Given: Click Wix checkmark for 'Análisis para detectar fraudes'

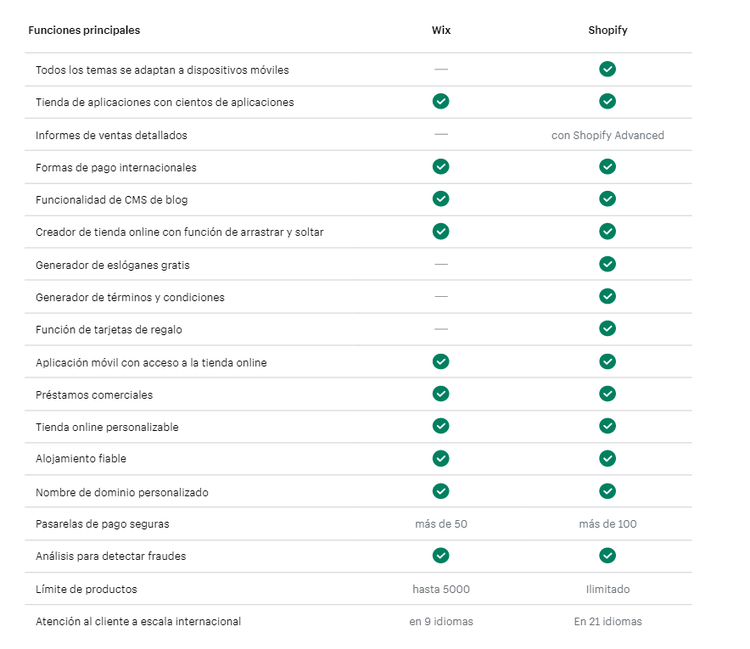Looking at the screenshot, I should pyautogui.click(x=441, y=555).
